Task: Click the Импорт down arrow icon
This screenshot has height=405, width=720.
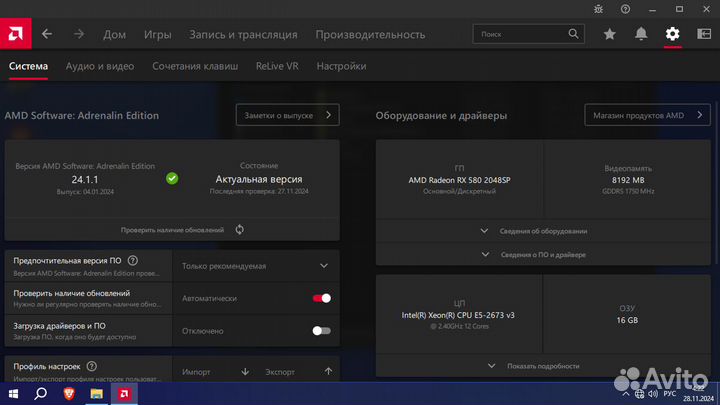Action: [245, 371]
